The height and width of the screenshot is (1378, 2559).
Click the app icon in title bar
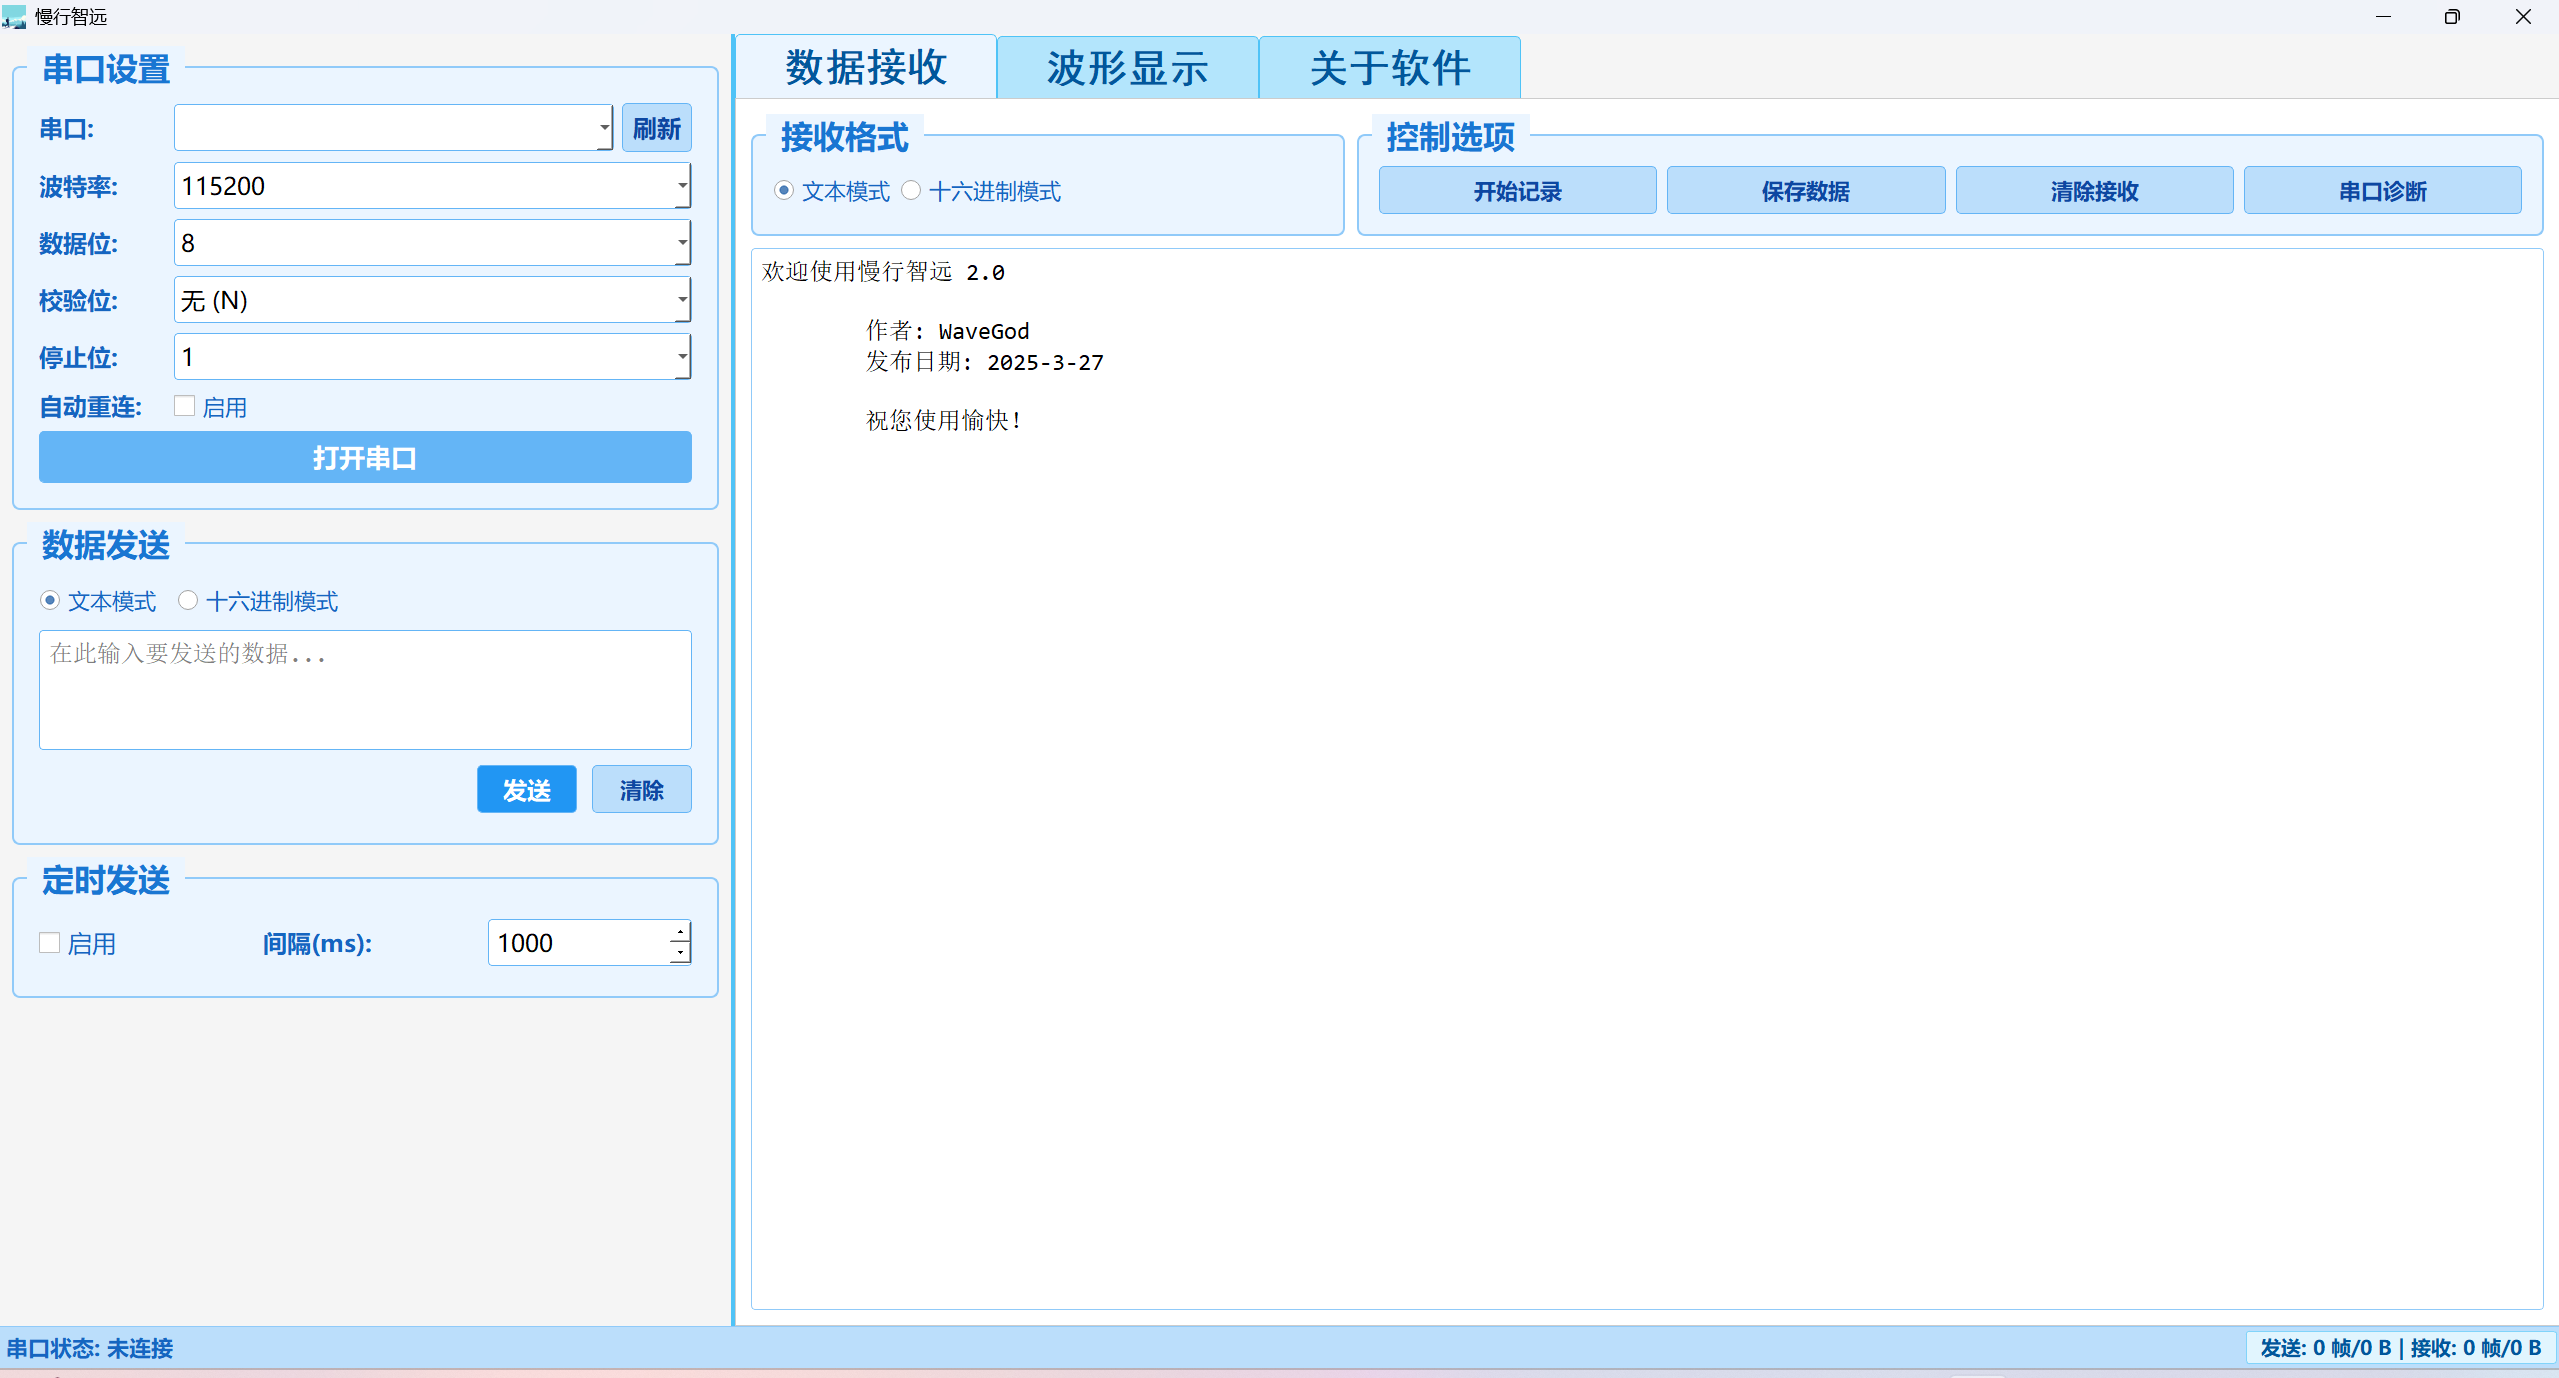(14, 16)
